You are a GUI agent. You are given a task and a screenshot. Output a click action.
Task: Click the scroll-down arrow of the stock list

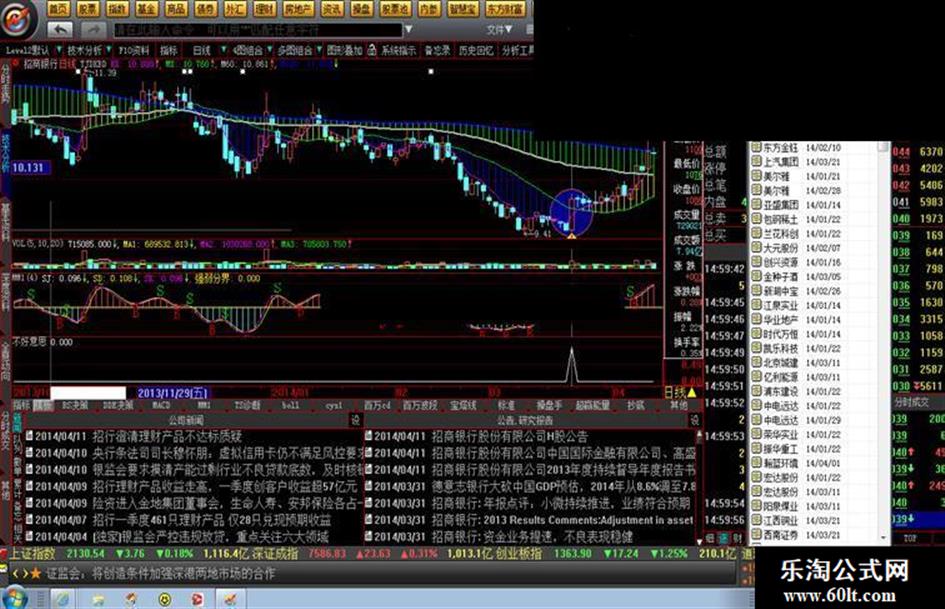pos(884,537)
